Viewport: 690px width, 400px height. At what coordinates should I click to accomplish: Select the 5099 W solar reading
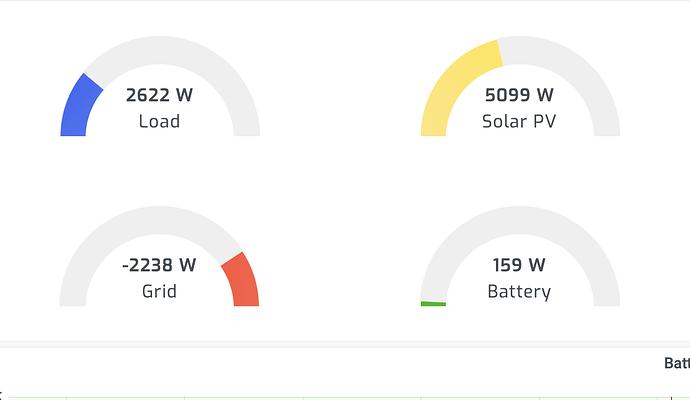pyautogui.click(x=519, y=95)
